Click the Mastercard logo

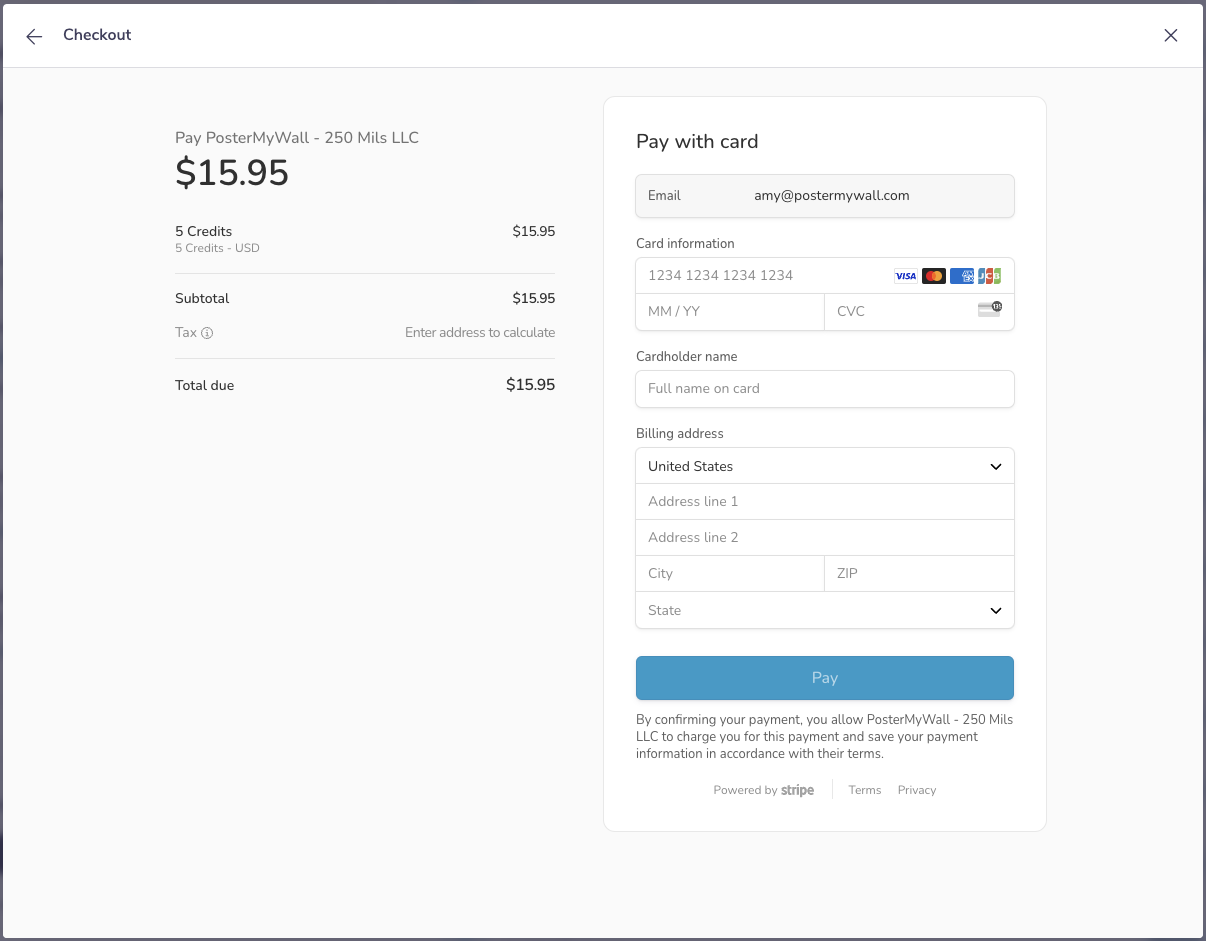(x=934, y=276)
